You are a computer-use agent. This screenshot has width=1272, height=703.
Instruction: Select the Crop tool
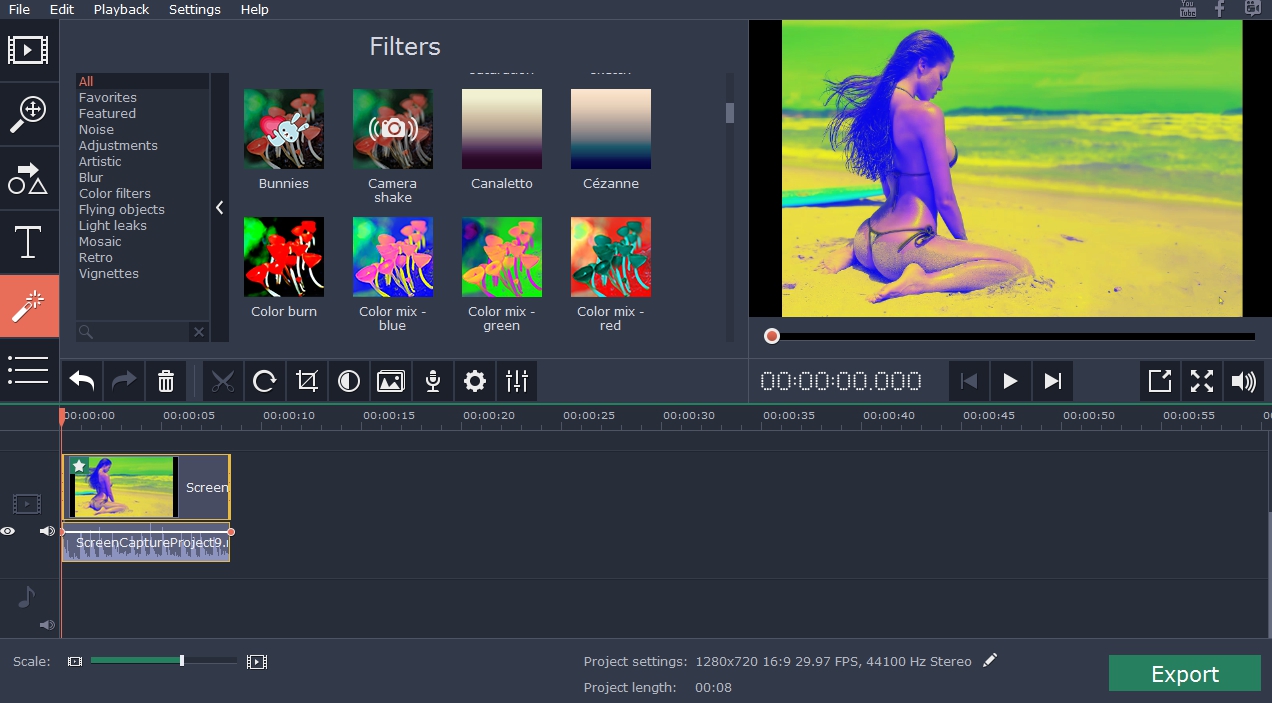(x=307, y=381)
